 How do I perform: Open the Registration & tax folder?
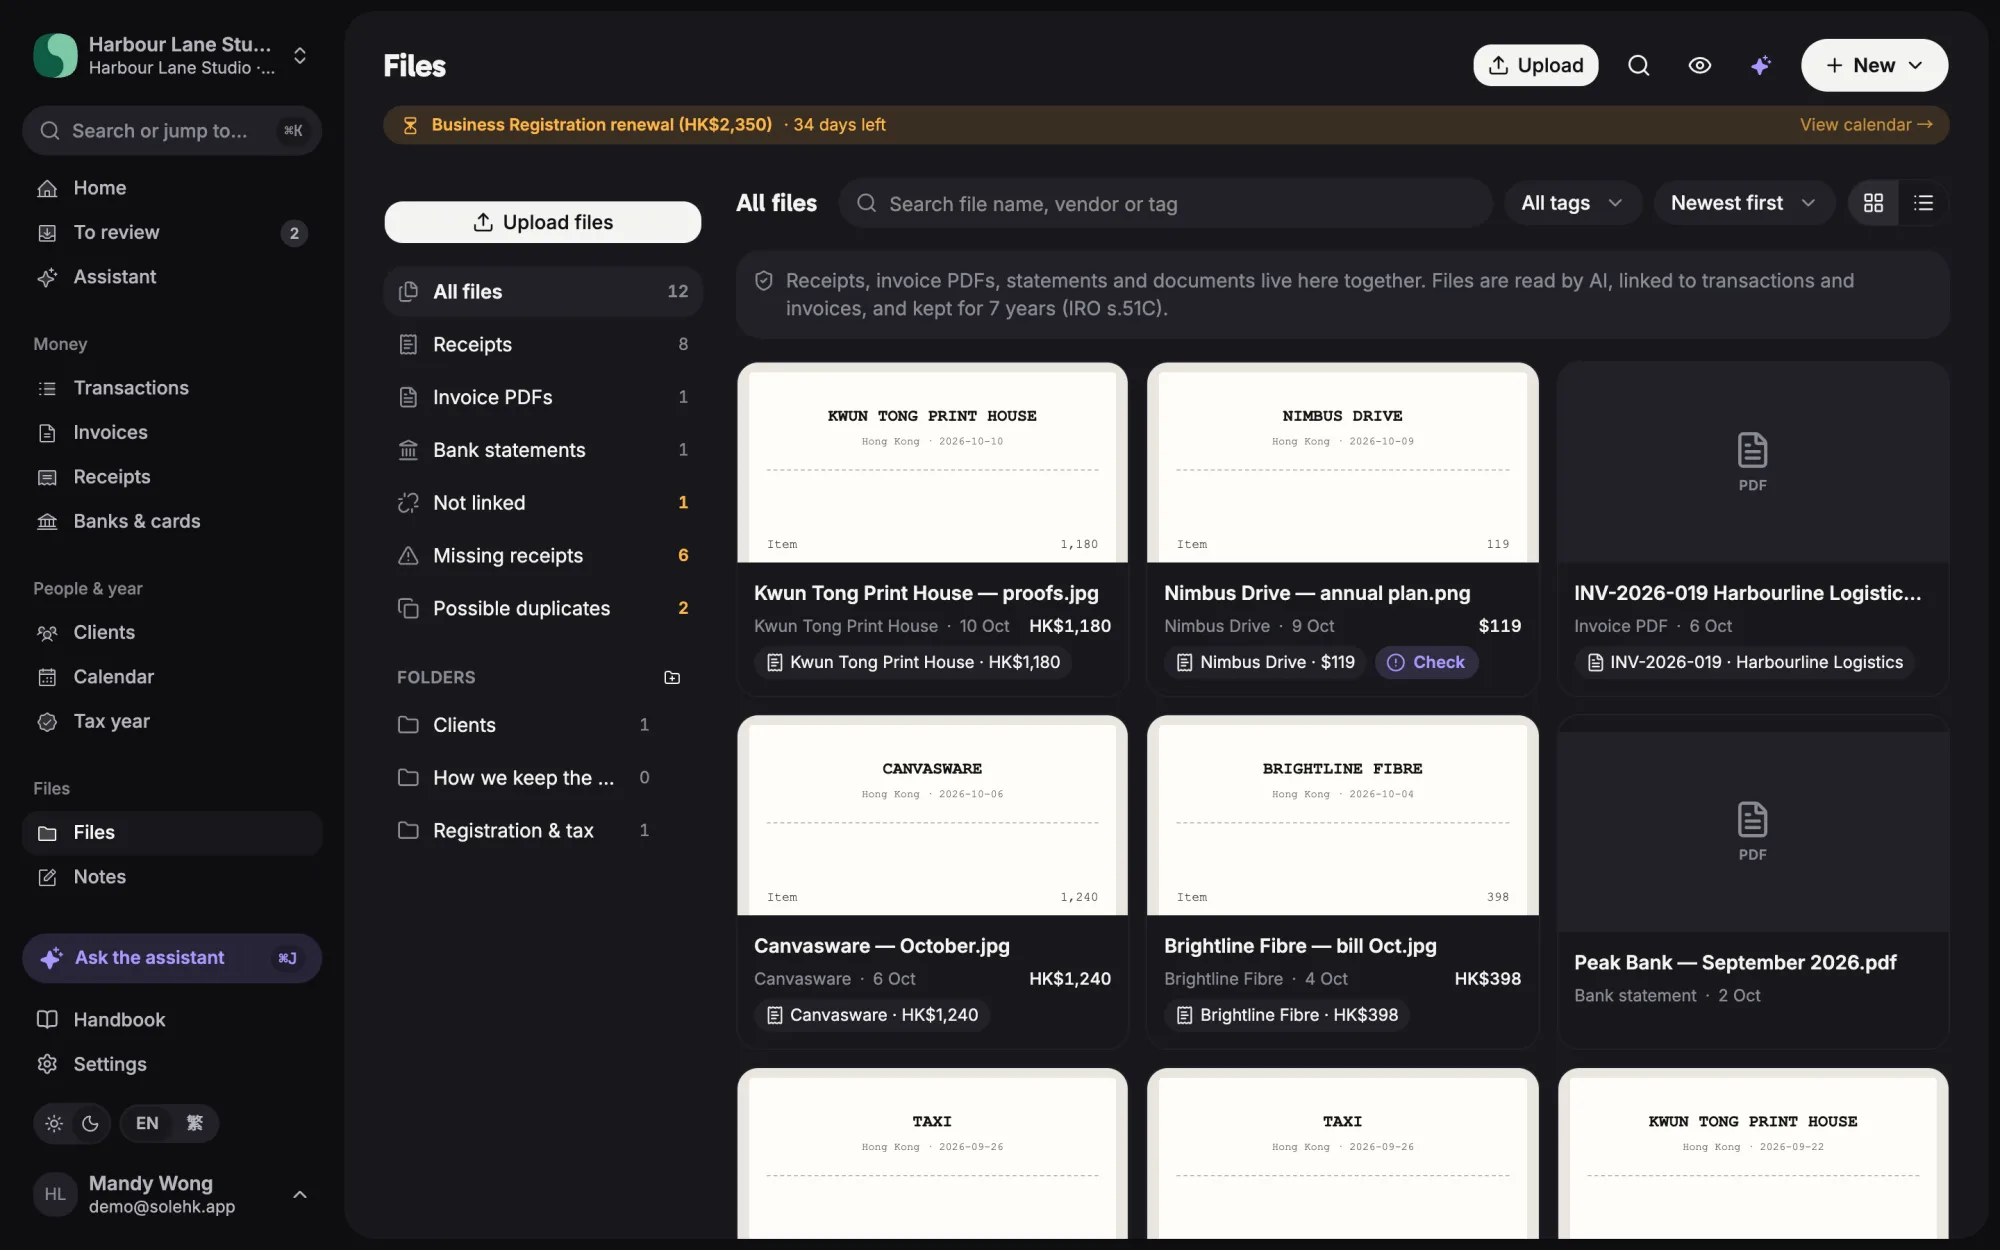[524, 831]
